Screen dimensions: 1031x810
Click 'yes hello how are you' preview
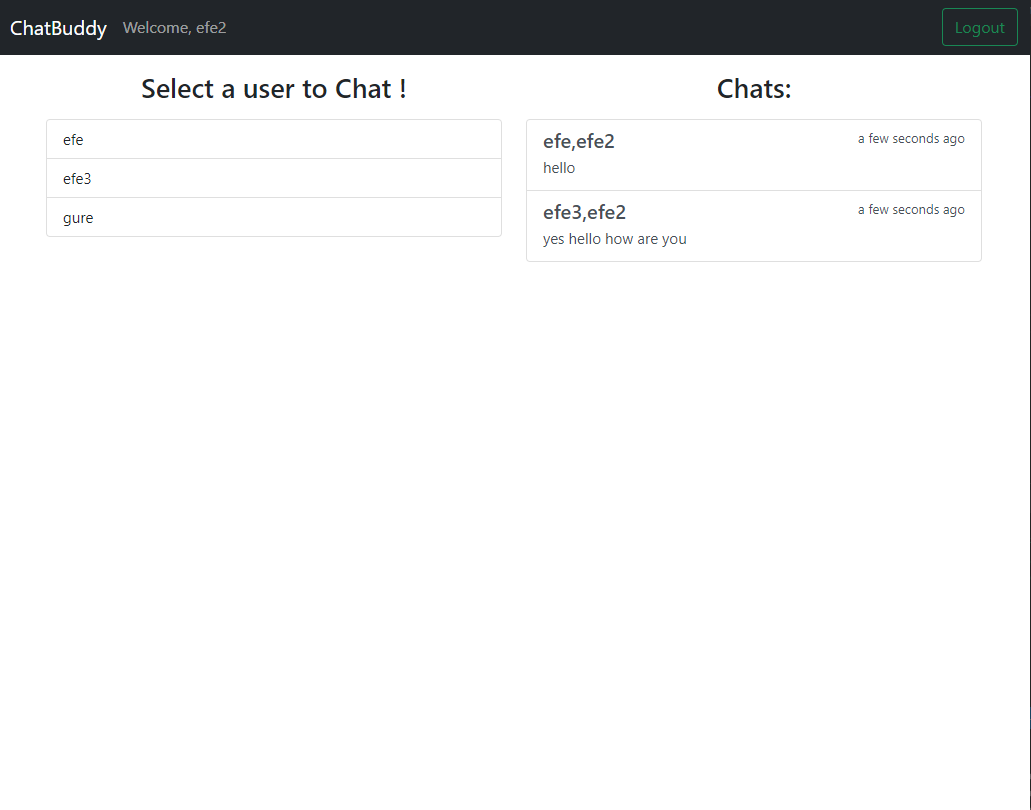tap(615, 239)
